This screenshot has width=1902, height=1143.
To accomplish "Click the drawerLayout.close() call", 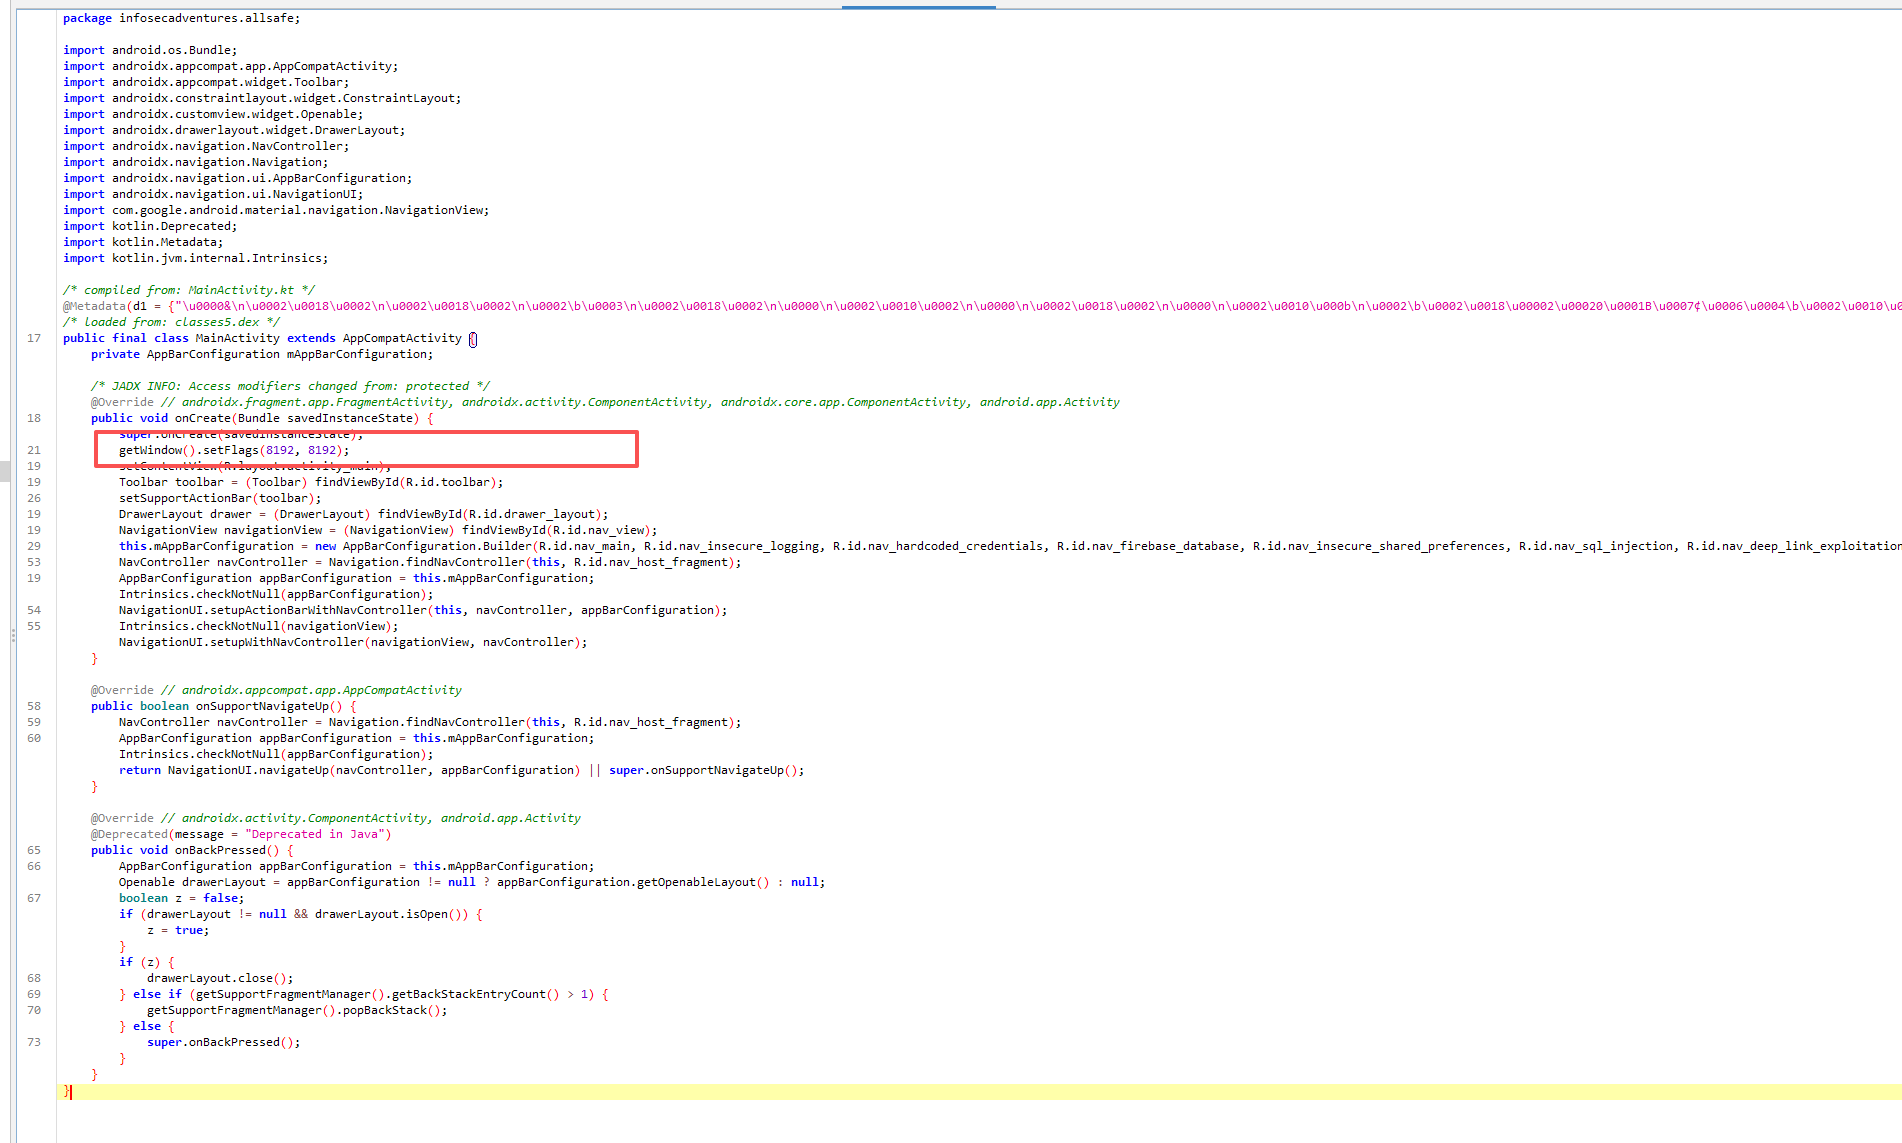I will pos(219,978).
